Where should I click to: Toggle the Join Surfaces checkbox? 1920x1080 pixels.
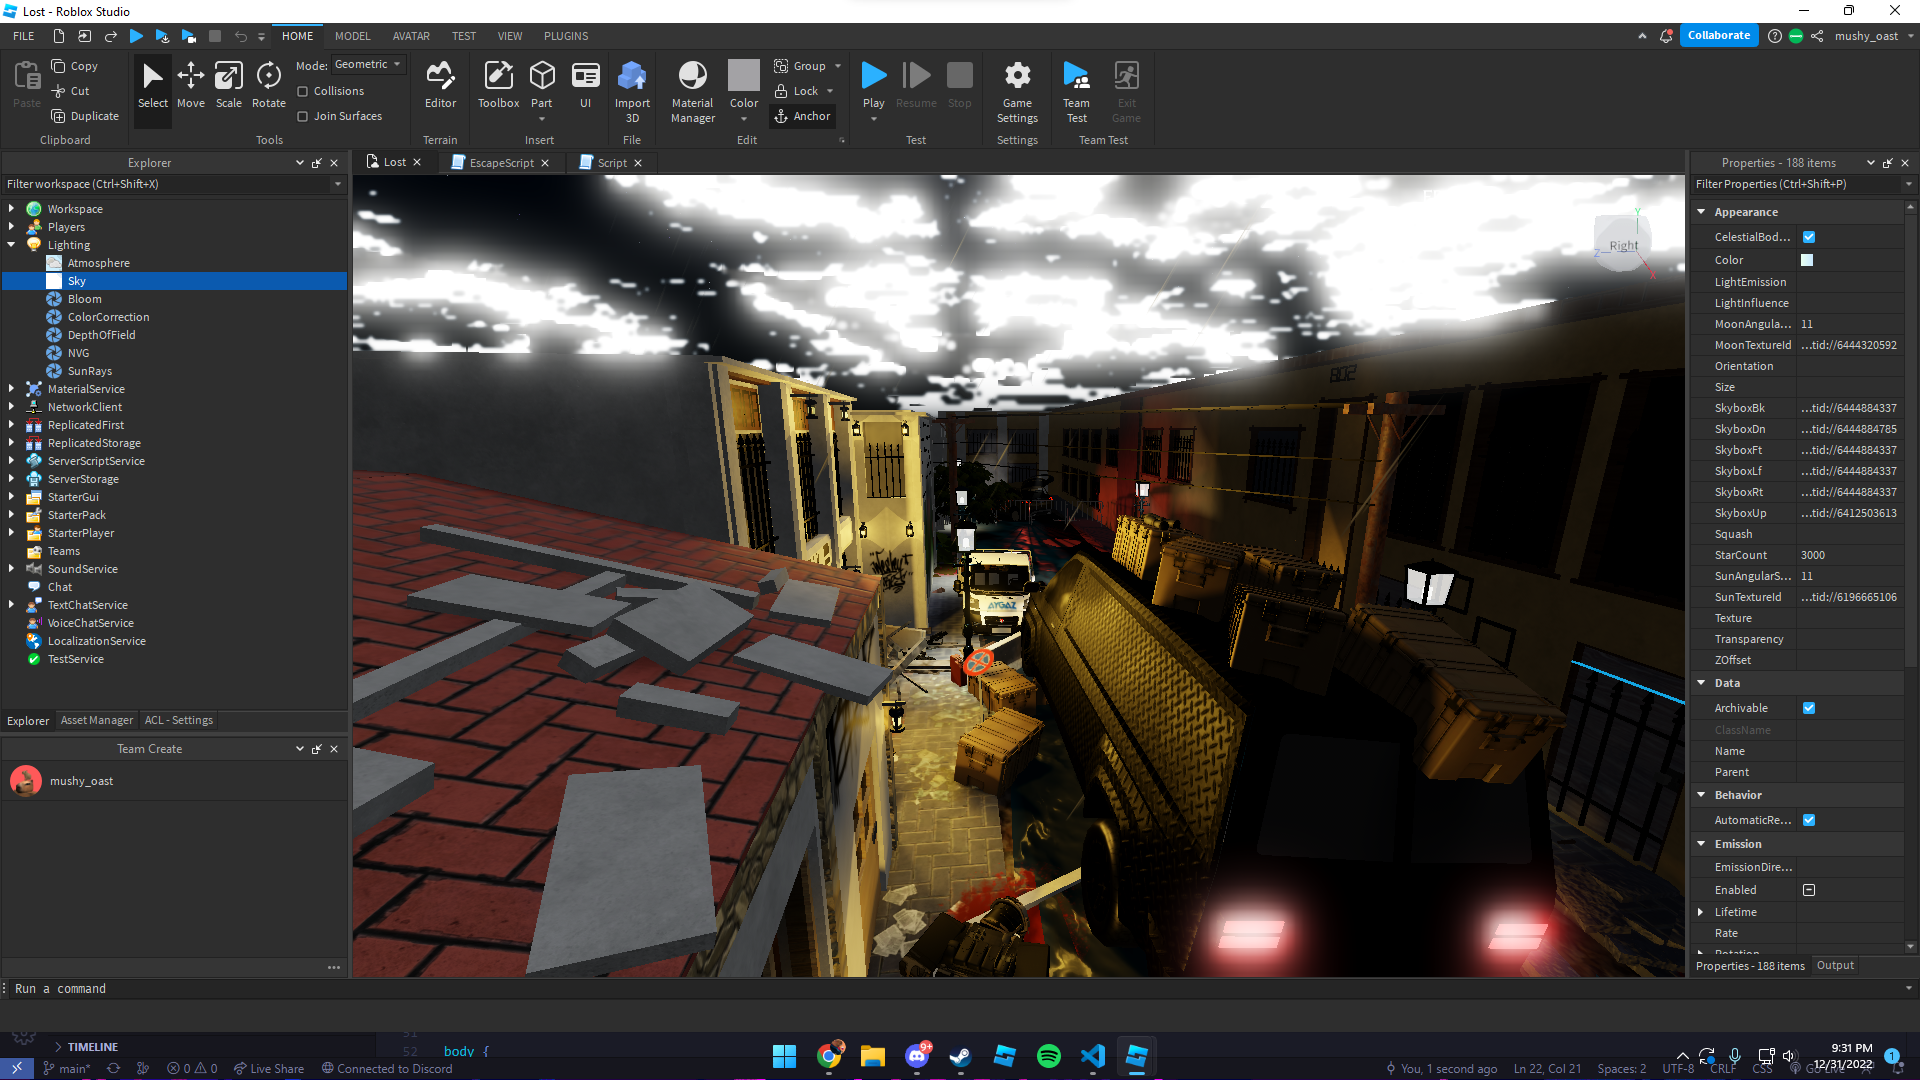303,116
